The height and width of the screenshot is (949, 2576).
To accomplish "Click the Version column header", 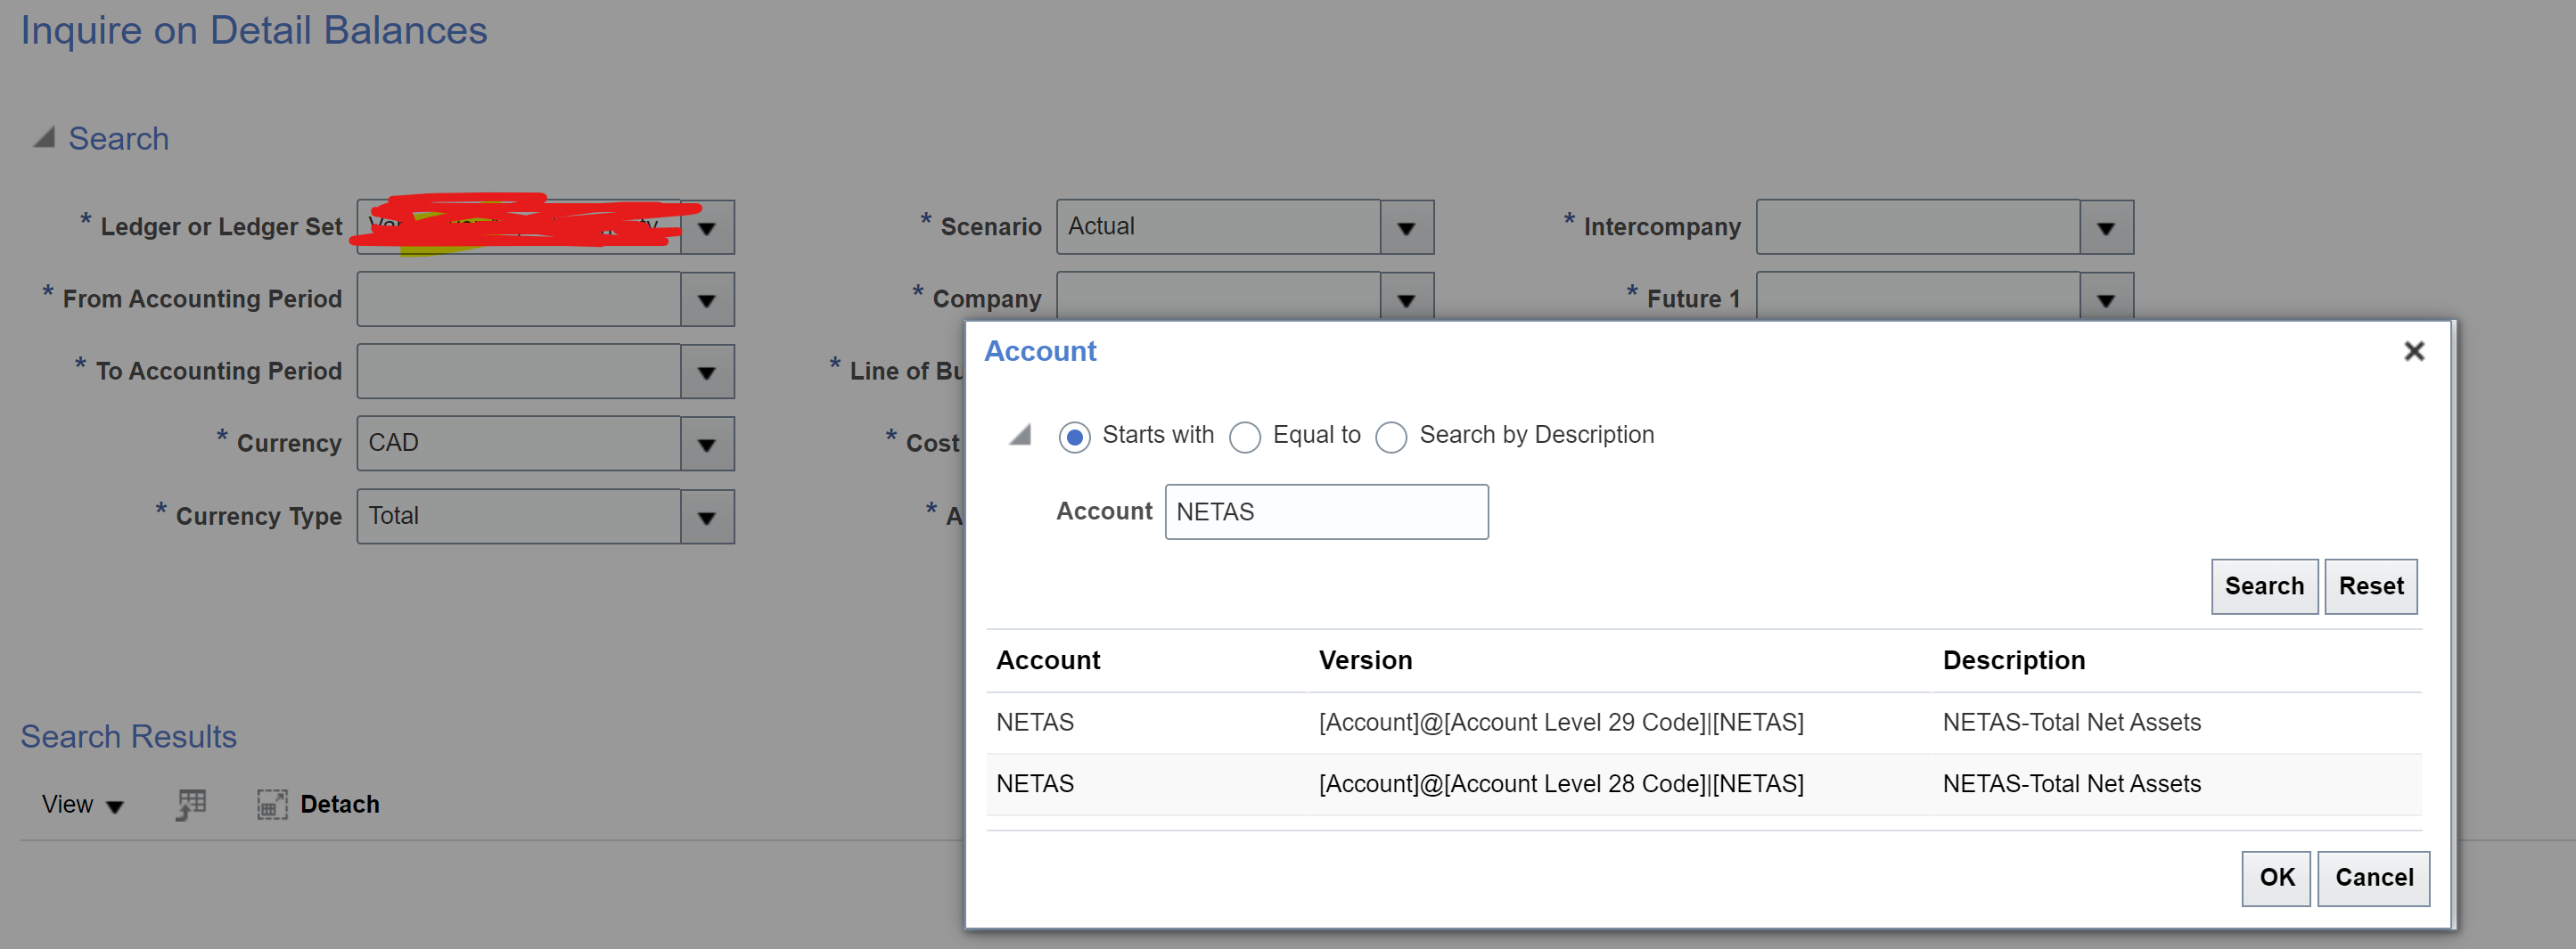I will [x=1365, y=660].
